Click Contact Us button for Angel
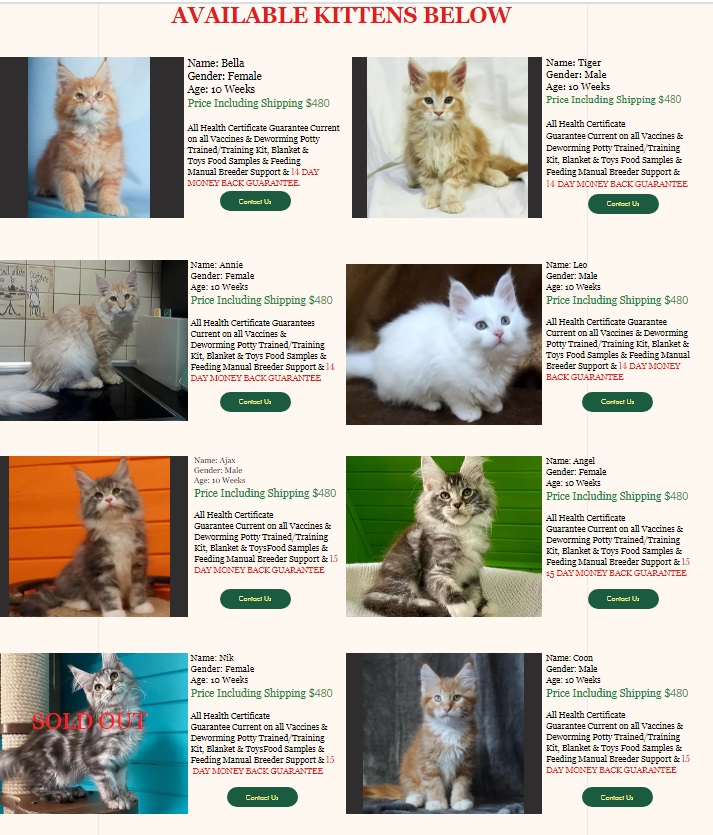The height and width of the screenshot is (835, 713). 623,599
